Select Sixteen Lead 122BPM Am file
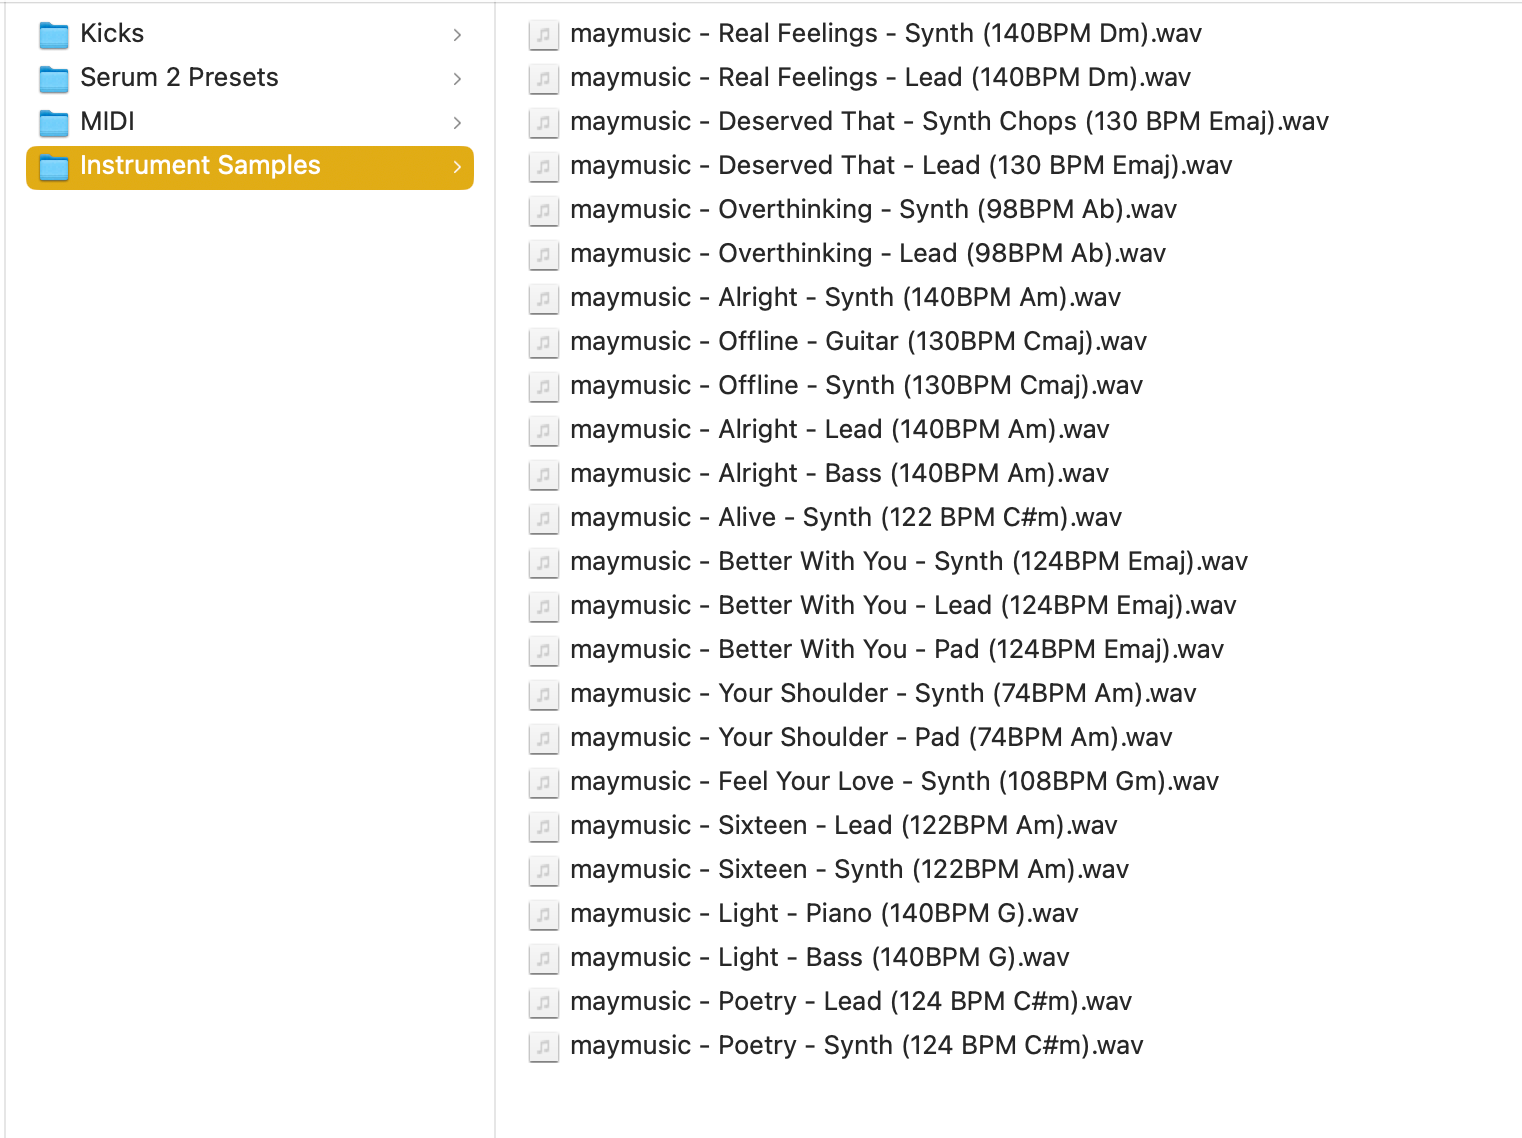Screen dimensions: 1522x1138 [843, 826]
